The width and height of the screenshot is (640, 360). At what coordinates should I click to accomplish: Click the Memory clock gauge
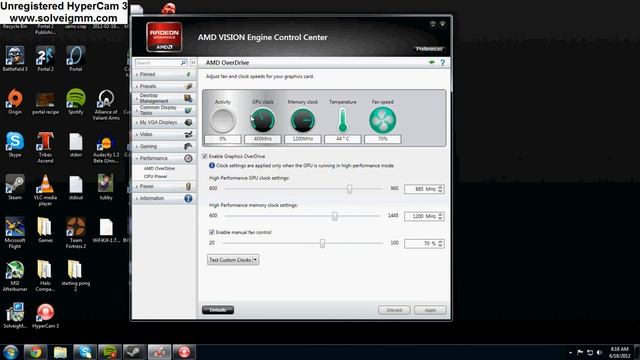(x=302, y=120)
